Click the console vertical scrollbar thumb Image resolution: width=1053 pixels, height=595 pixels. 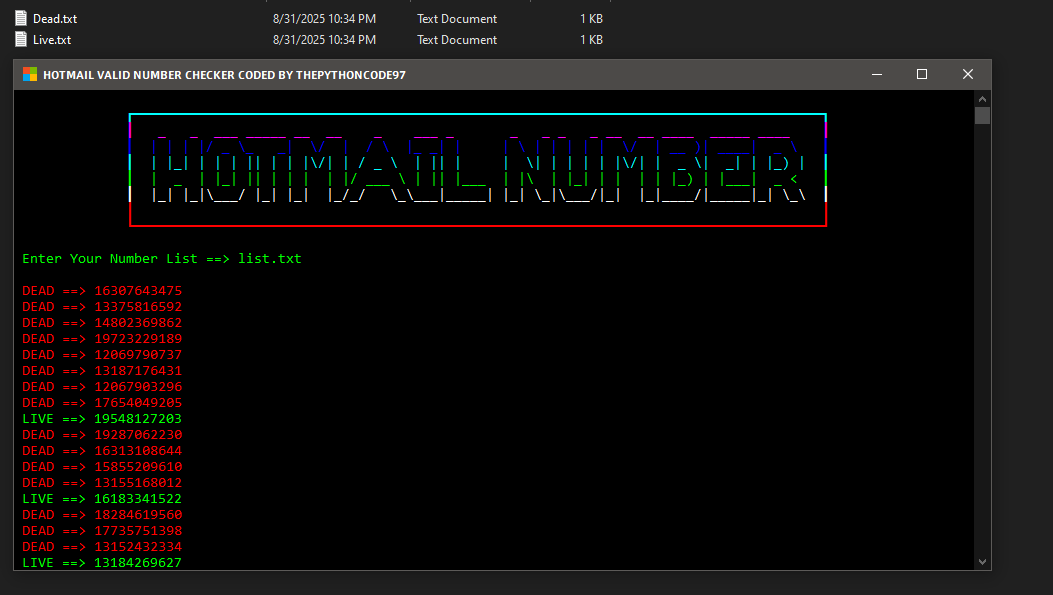982,116
